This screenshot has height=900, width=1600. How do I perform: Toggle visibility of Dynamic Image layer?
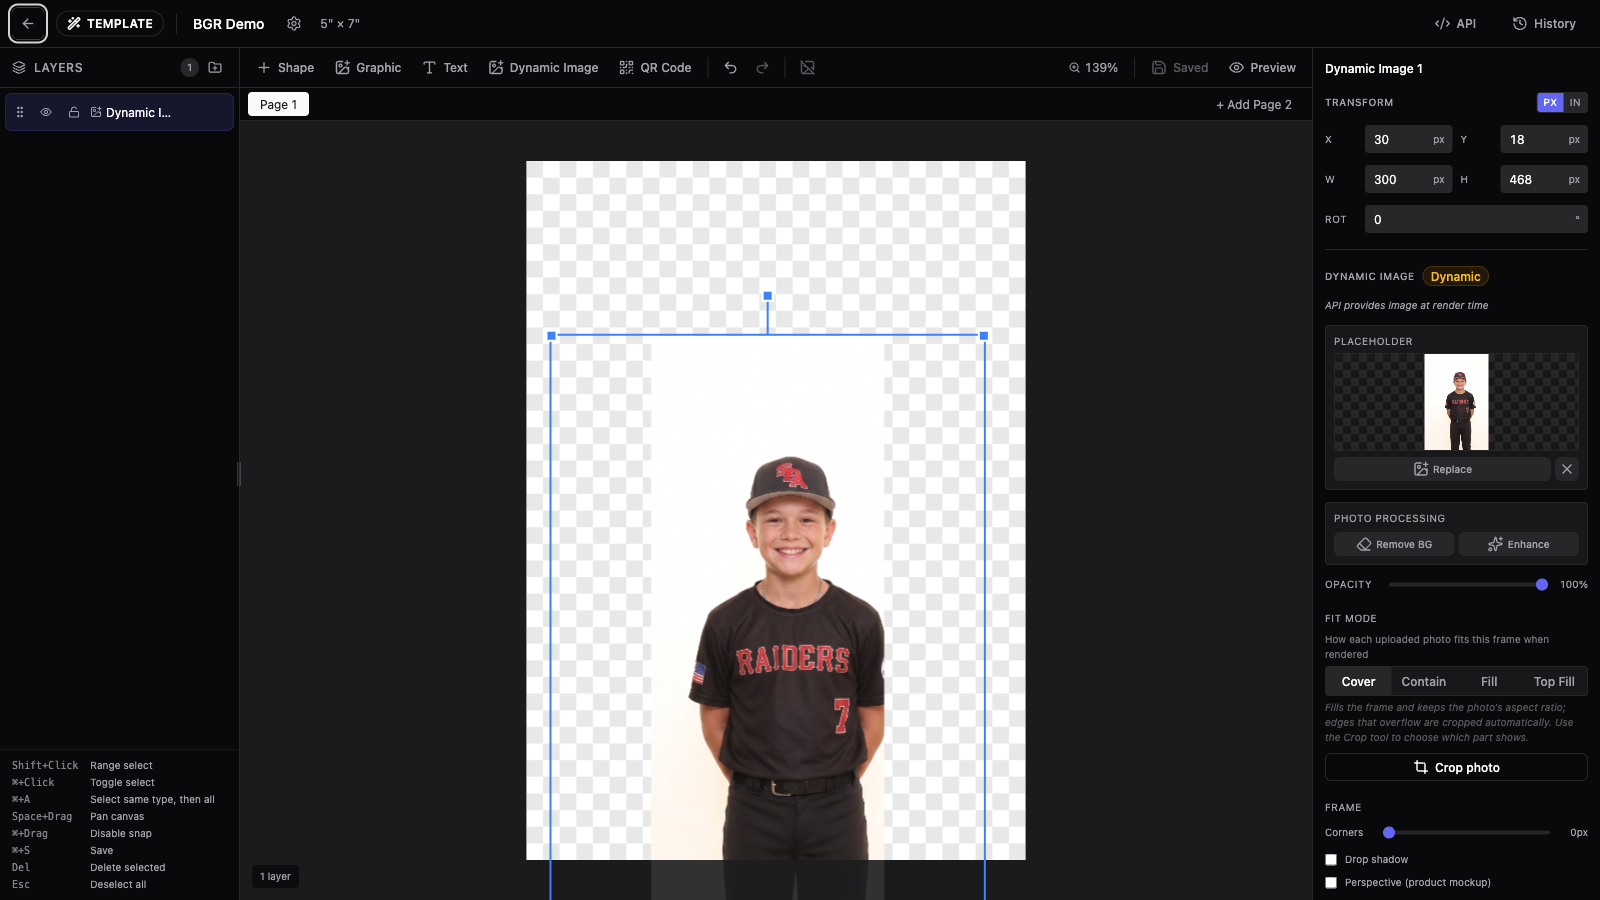click(x=46, y=112)
